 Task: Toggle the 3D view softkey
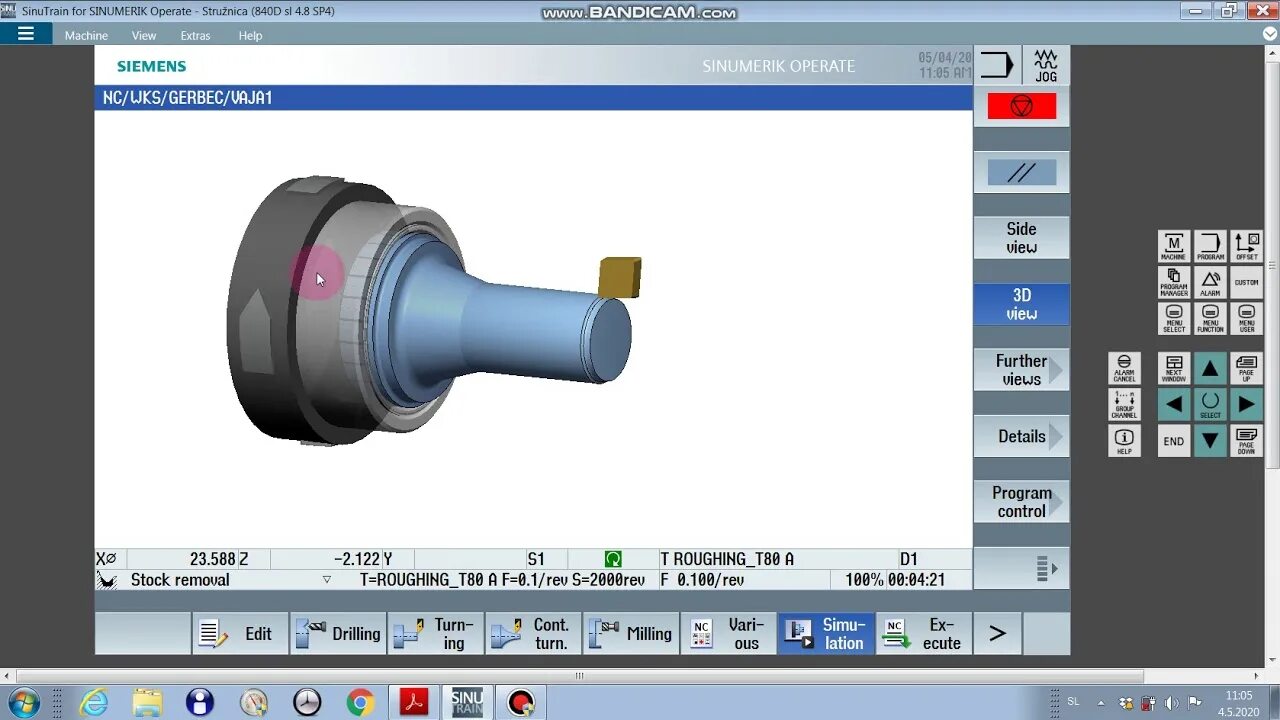point(1021,304)
